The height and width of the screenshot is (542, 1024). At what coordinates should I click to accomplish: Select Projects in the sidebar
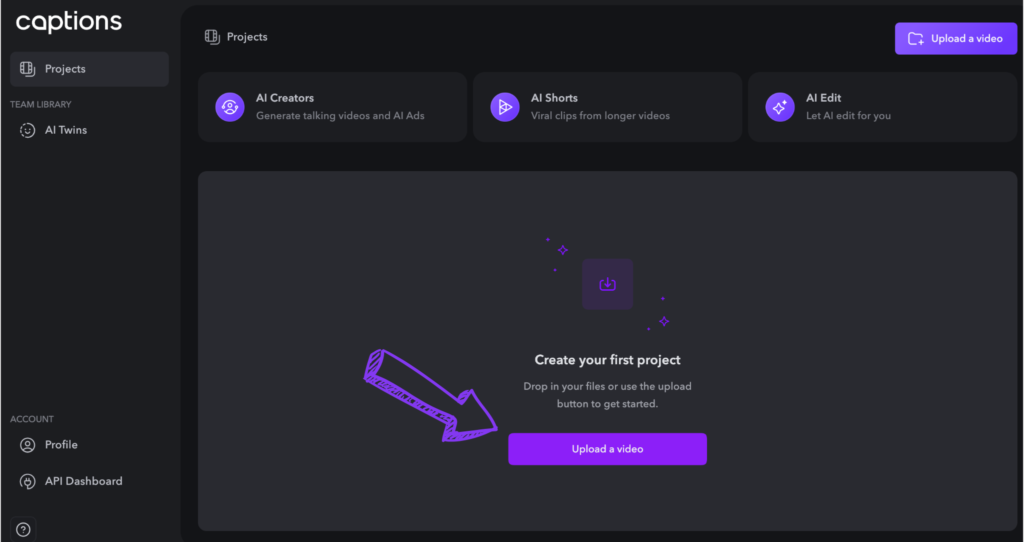[89, 69]
